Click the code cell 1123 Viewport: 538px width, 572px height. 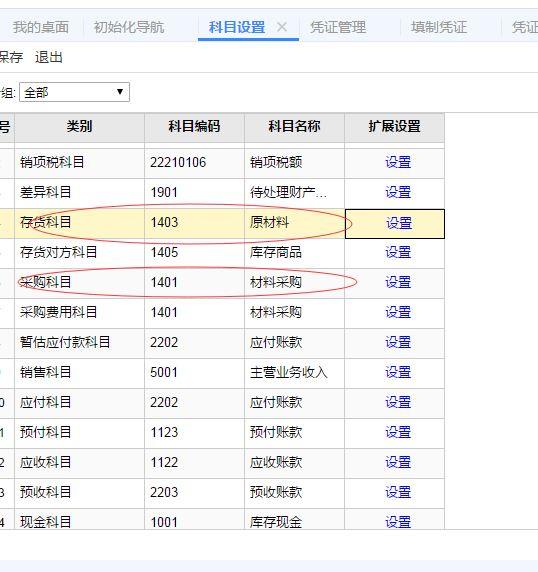194,433
